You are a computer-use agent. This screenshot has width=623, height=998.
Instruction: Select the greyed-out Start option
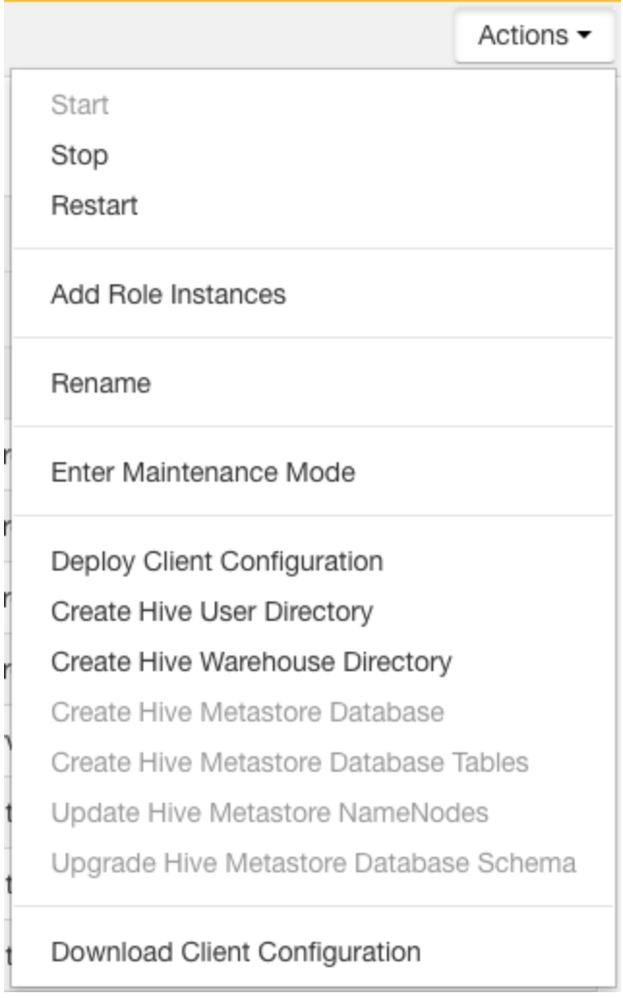pos(80,105)
